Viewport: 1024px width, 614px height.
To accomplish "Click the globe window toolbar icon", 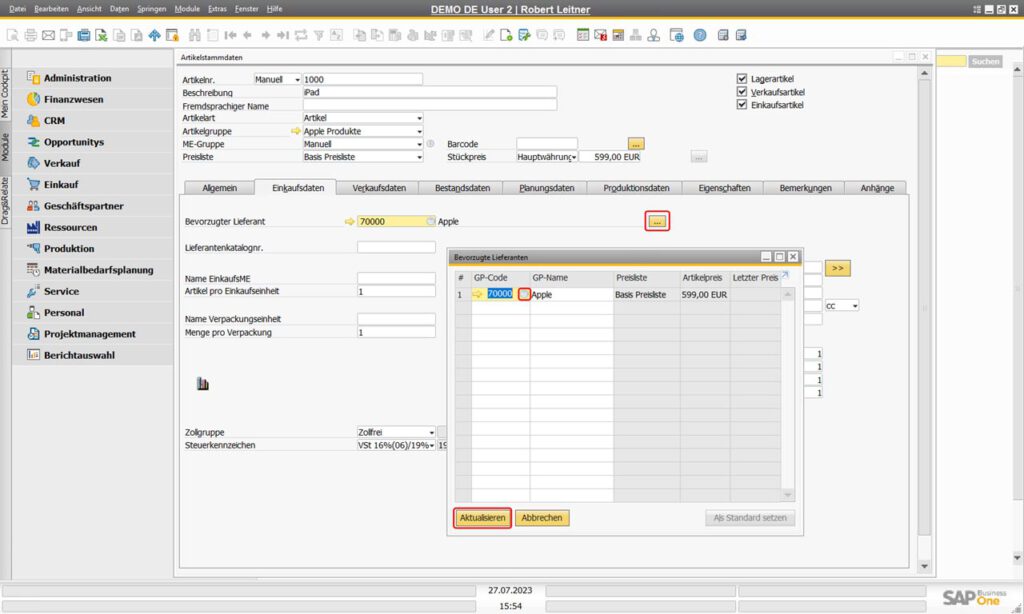I will tap(677, 35).
